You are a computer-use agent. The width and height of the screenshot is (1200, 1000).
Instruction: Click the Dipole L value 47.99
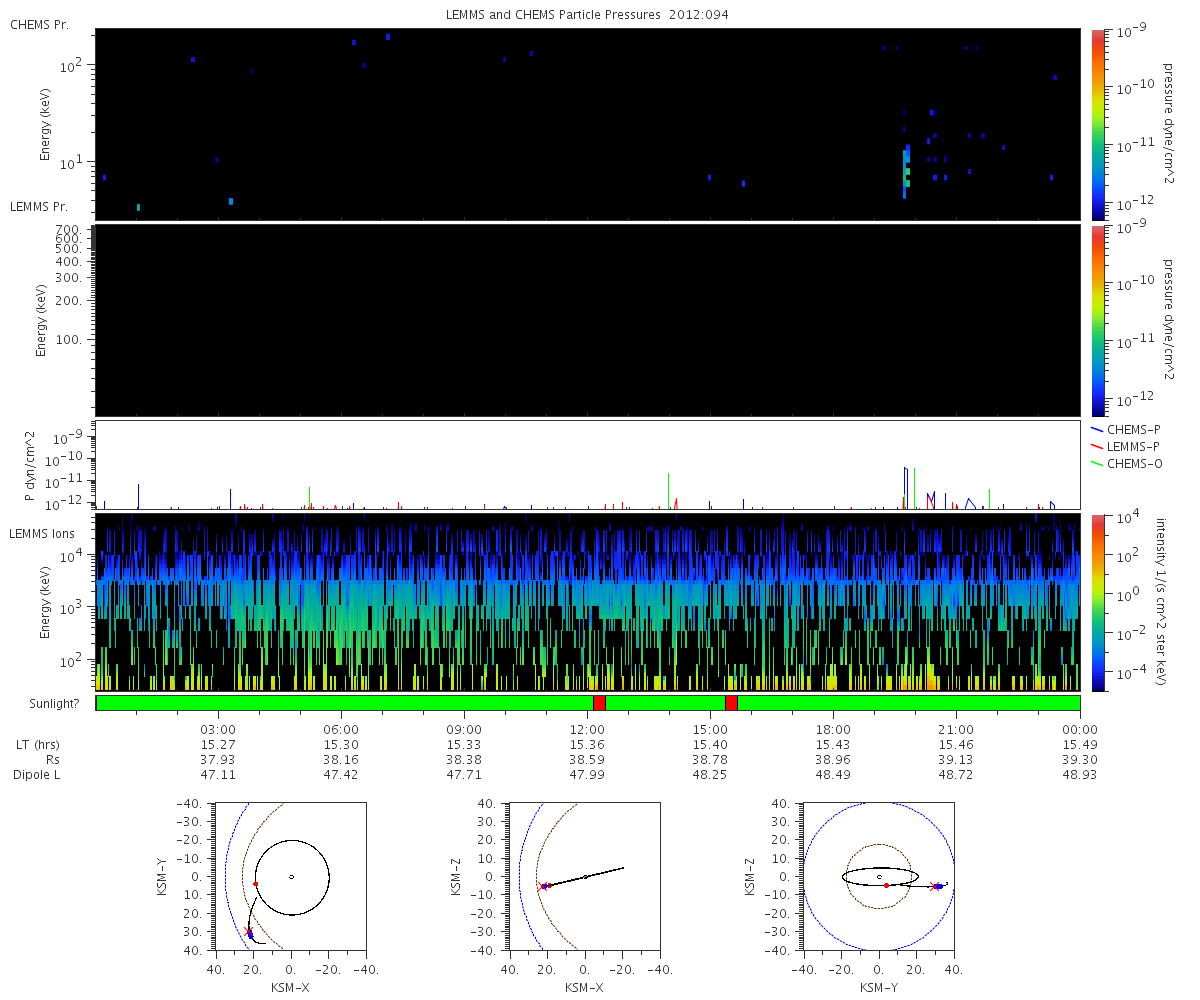587,775
